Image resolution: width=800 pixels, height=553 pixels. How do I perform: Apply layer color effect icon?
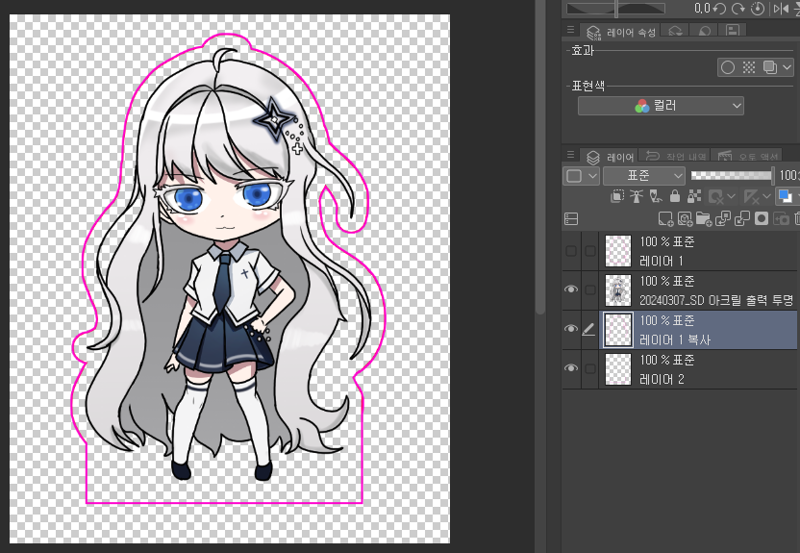point(769,67)
